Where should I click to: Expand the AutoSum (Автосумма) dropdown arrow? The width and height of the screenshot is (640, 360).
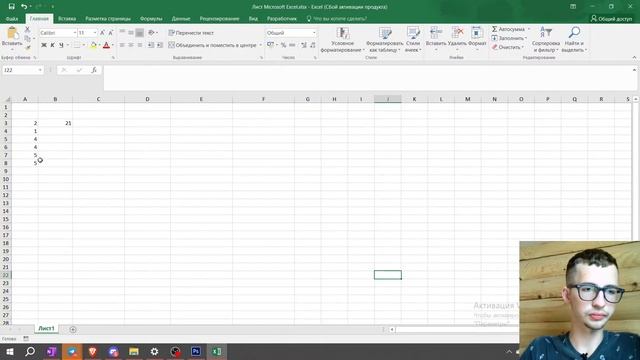pyautogui.click(x=529, y=29)
